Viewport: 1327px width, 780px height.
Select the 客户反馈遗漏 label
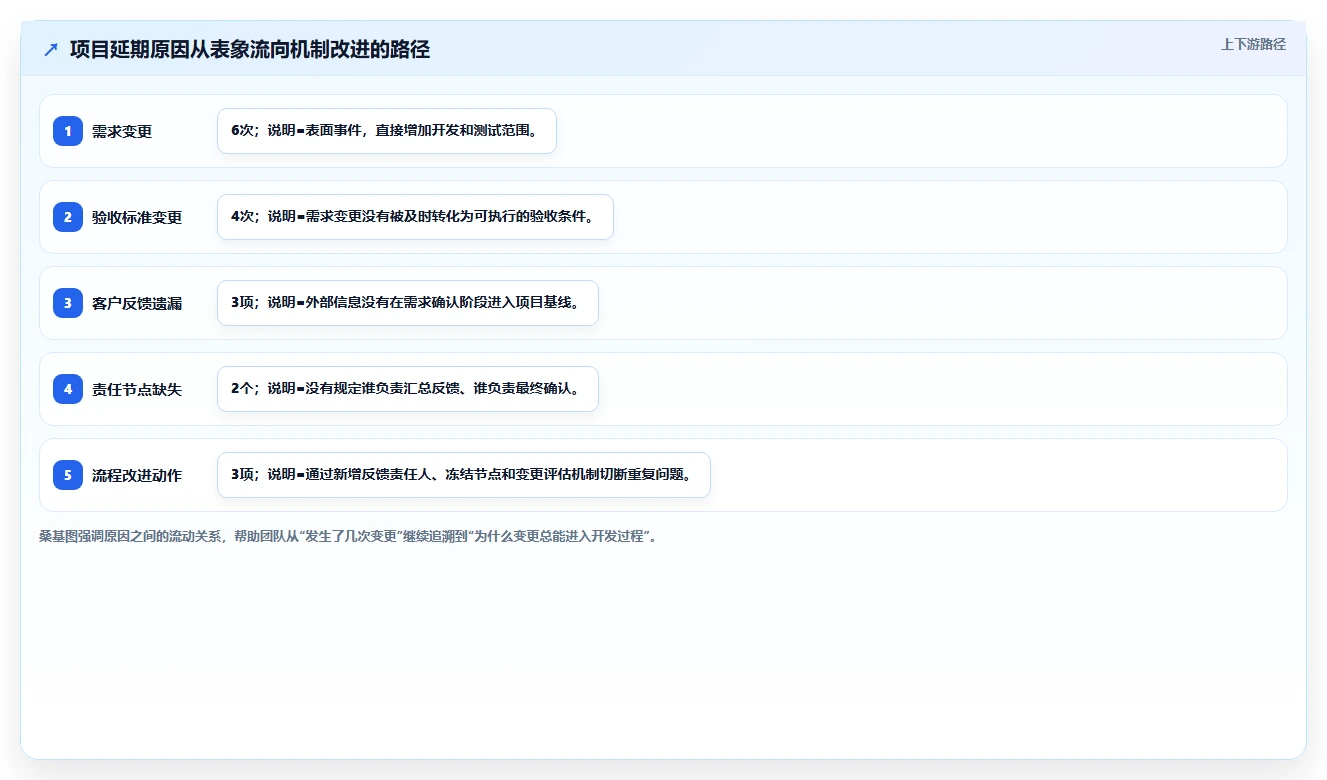[x=137, y=303]
